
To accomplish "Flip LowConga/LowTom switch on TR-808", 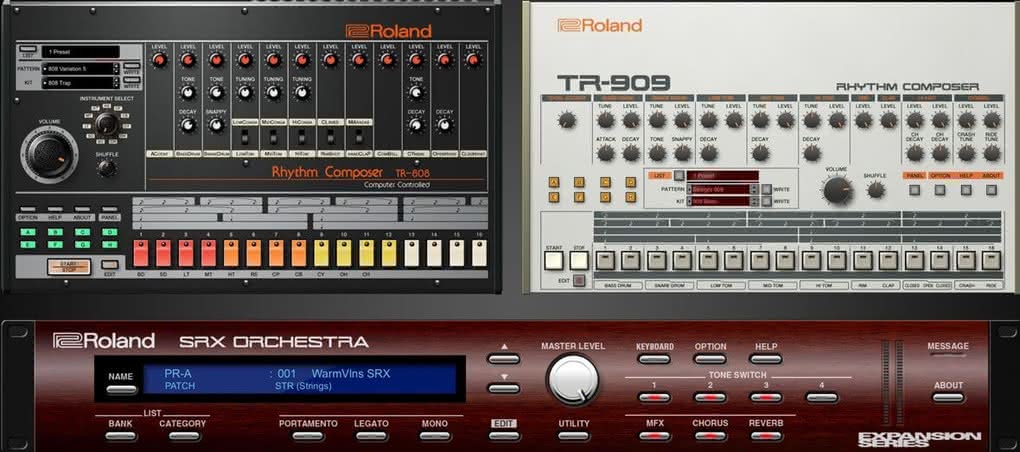I will click(x=245, y=137).
